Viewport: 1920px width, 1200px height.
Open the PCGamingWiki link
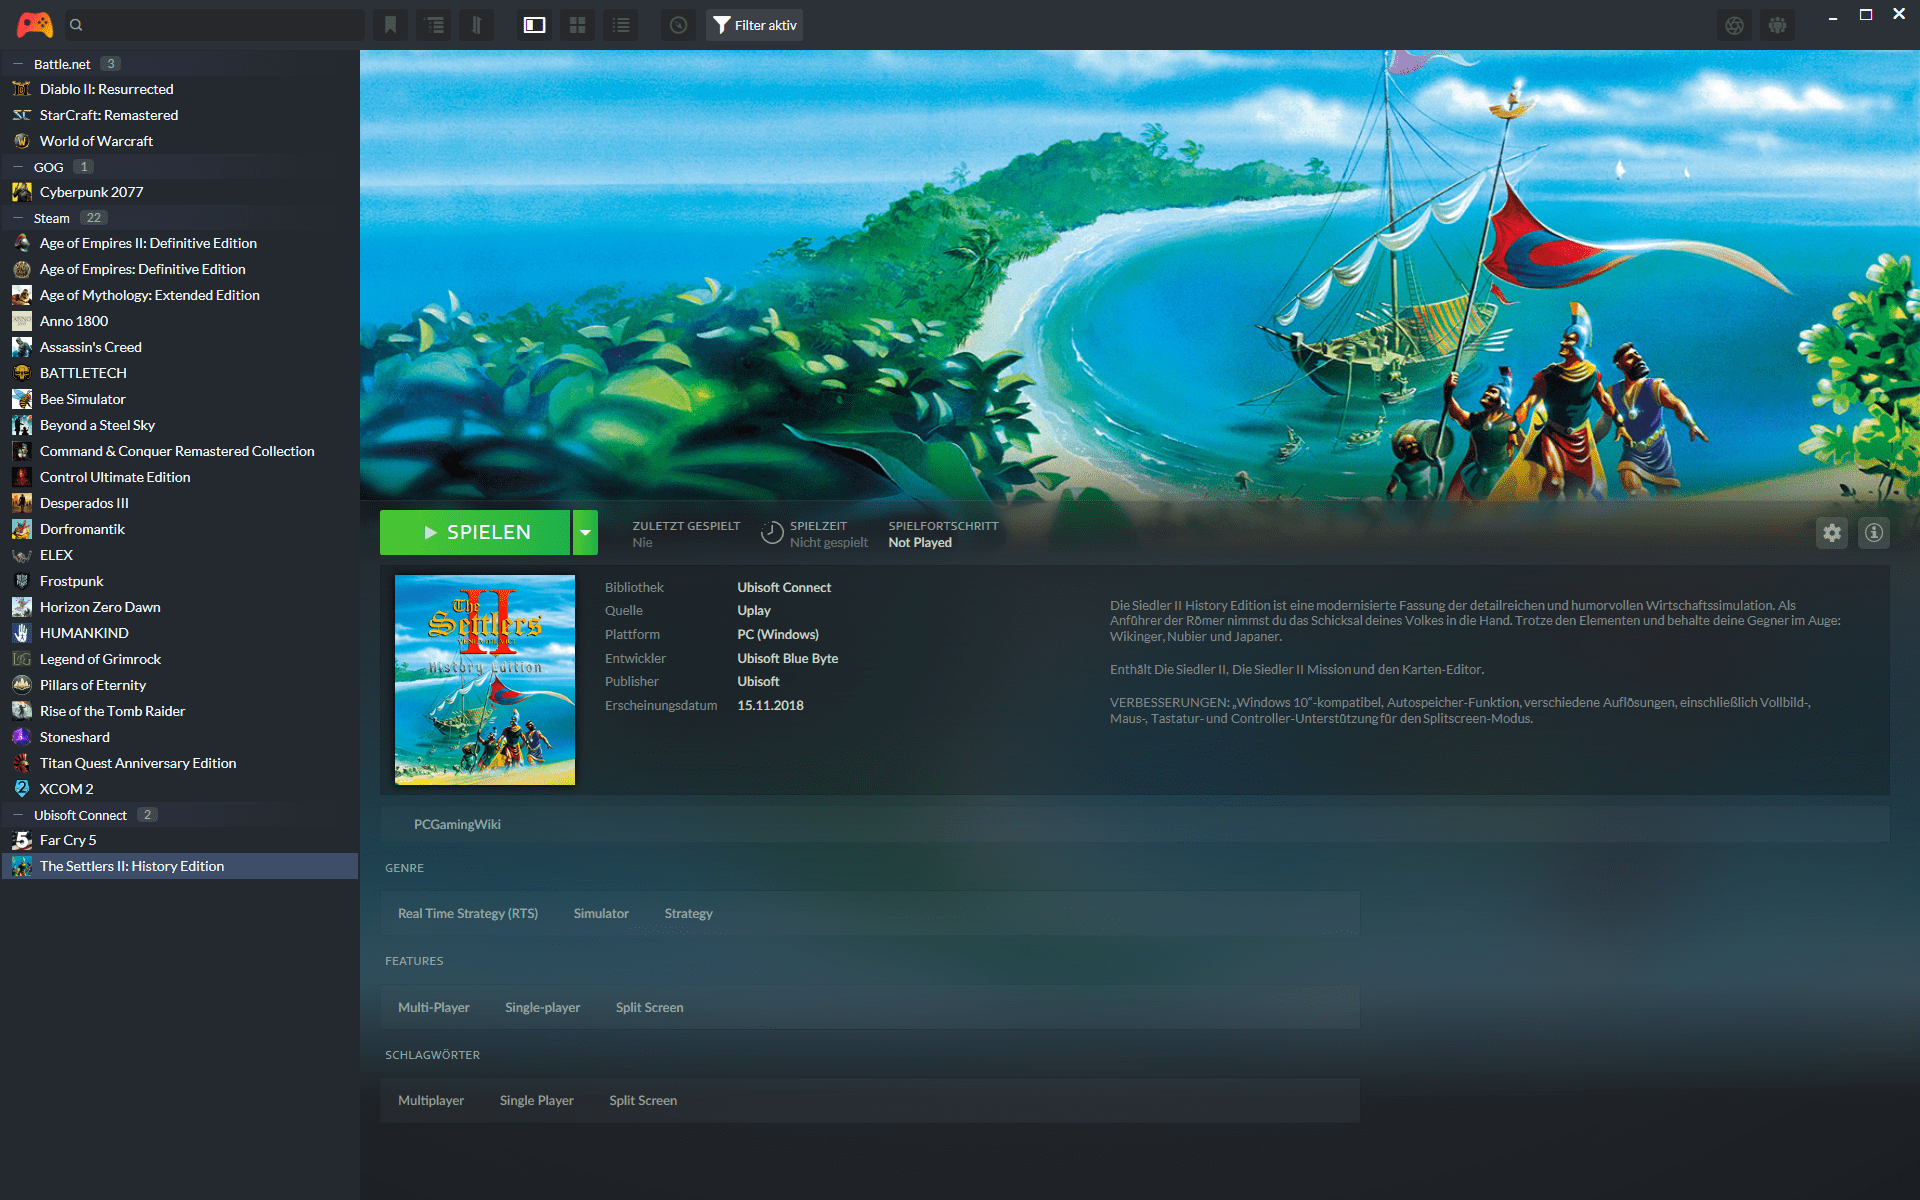pos(457,824)
